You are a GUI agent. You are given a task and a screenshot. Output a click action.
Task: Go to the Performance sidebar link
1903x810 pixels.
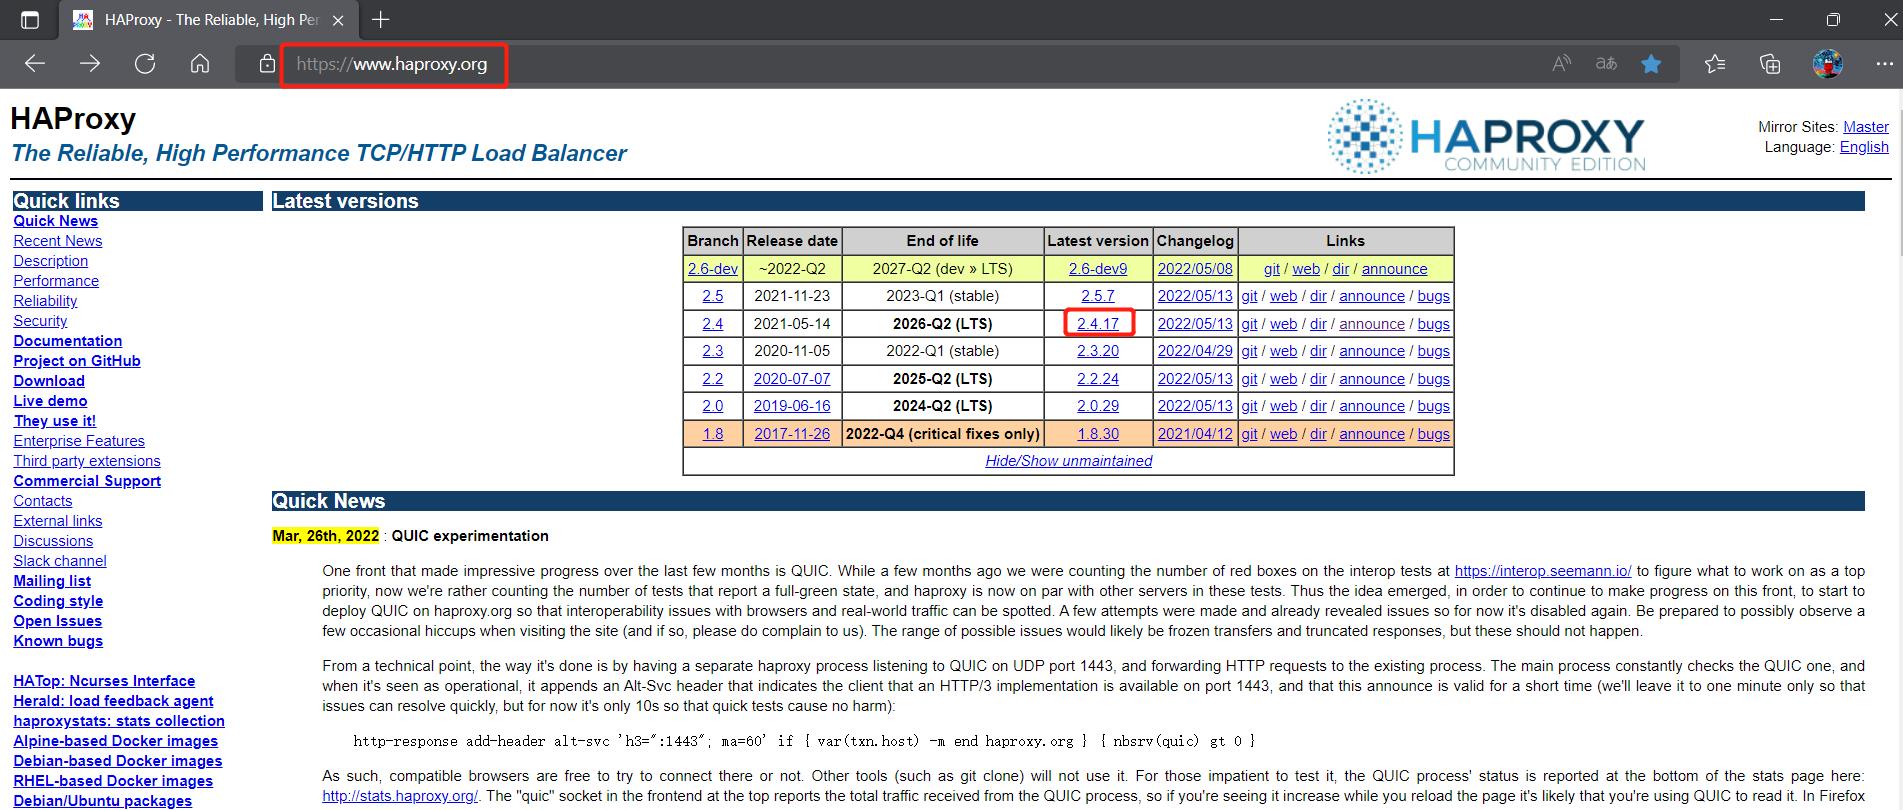(56, 281)
